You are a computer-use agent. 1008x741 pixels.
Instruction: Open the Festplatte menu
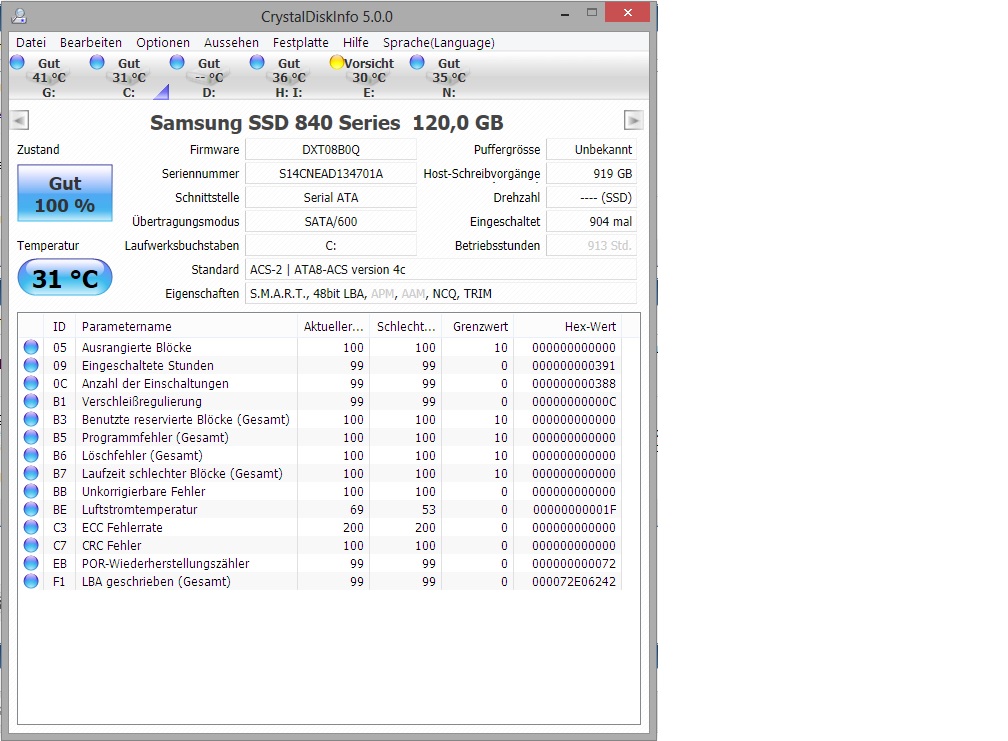[x=300, y=42]
